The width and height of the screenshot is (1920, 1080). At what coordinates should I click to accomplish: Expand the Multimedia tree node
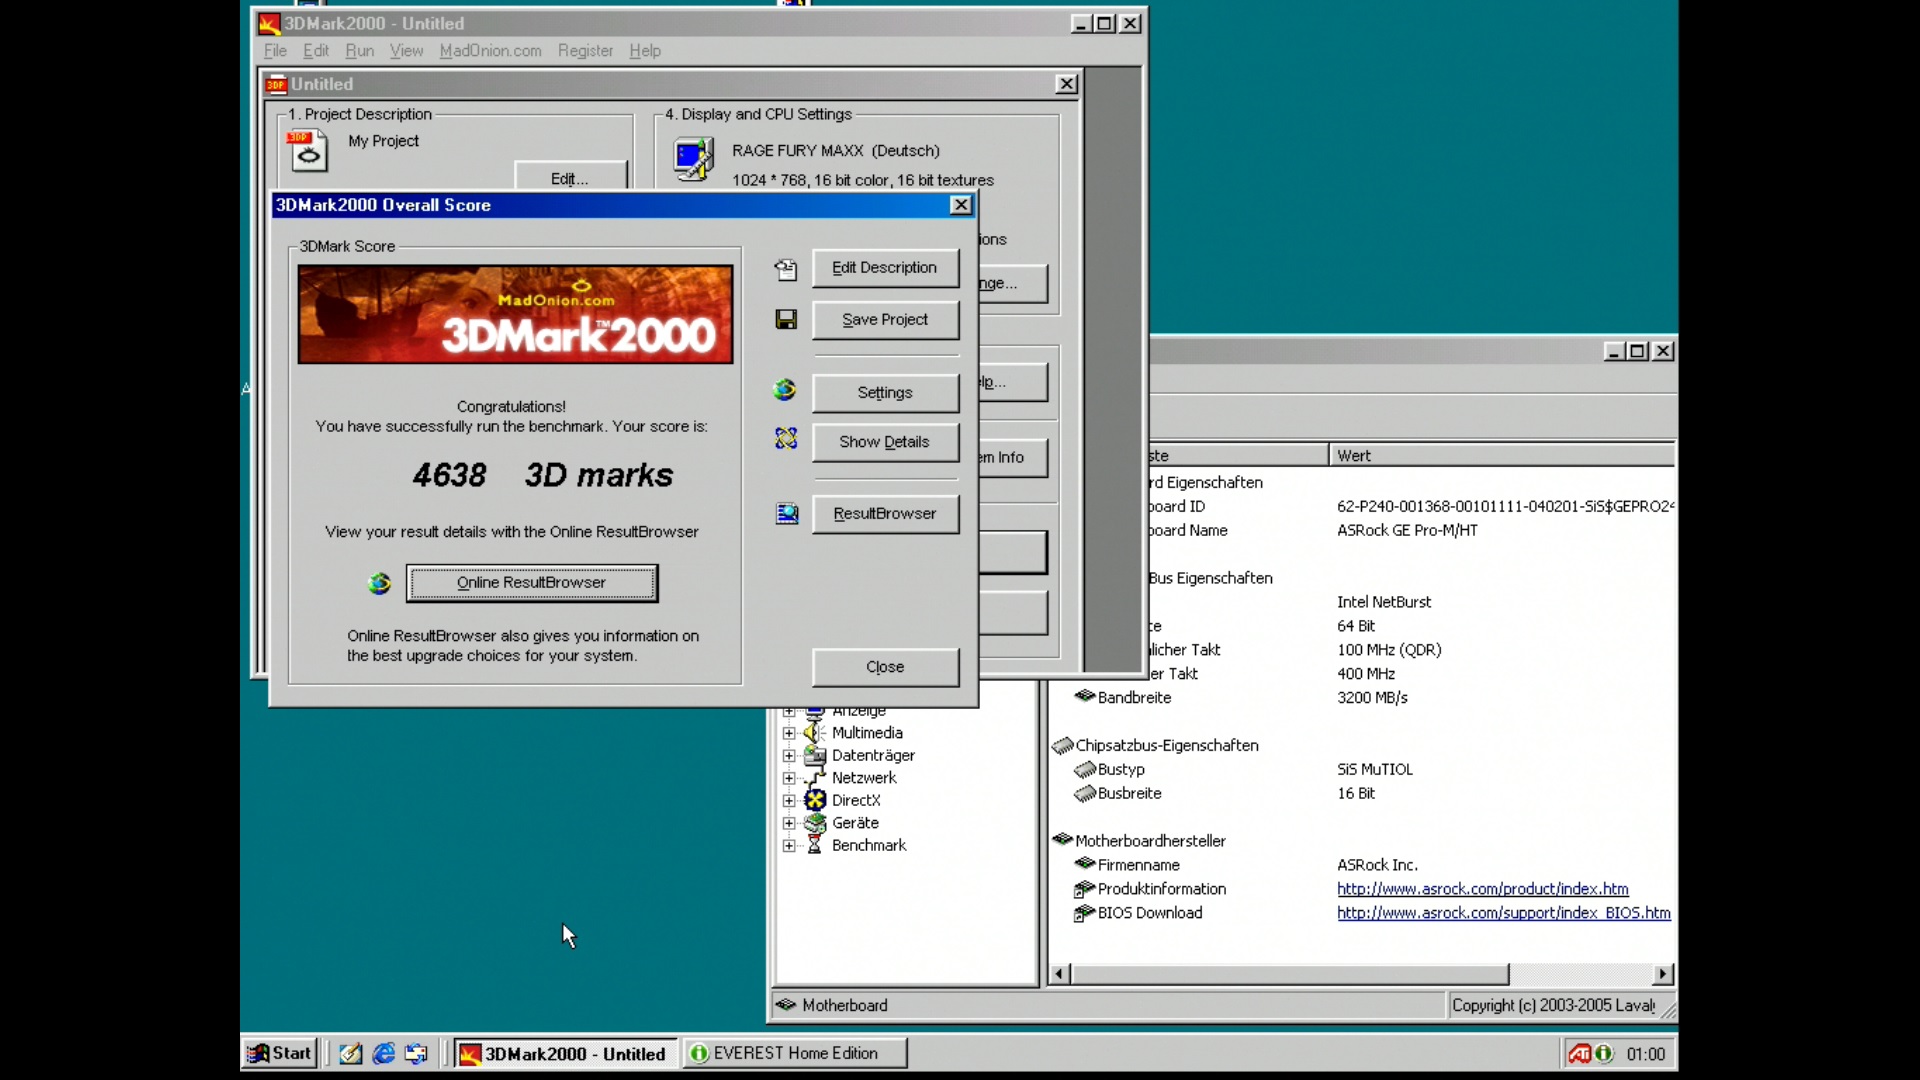click(x=789, y=733)
